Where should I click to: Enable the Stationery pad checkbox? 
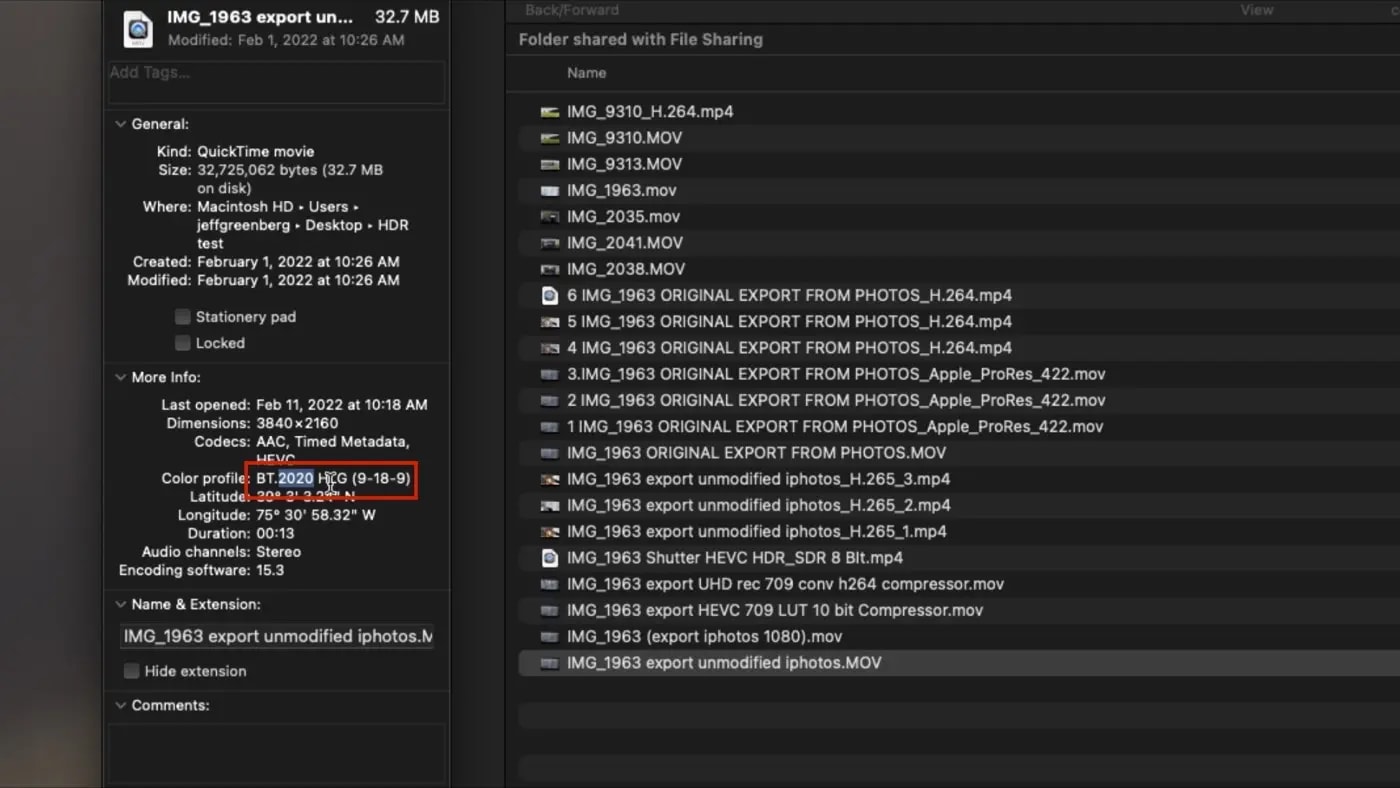(x=183, y=316)
